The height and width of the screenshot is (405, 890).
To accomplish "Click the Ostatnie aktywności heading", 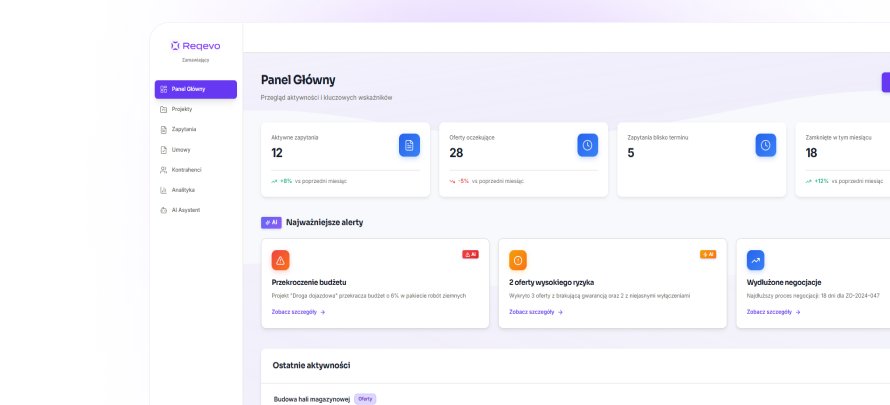I will (311, 365).
